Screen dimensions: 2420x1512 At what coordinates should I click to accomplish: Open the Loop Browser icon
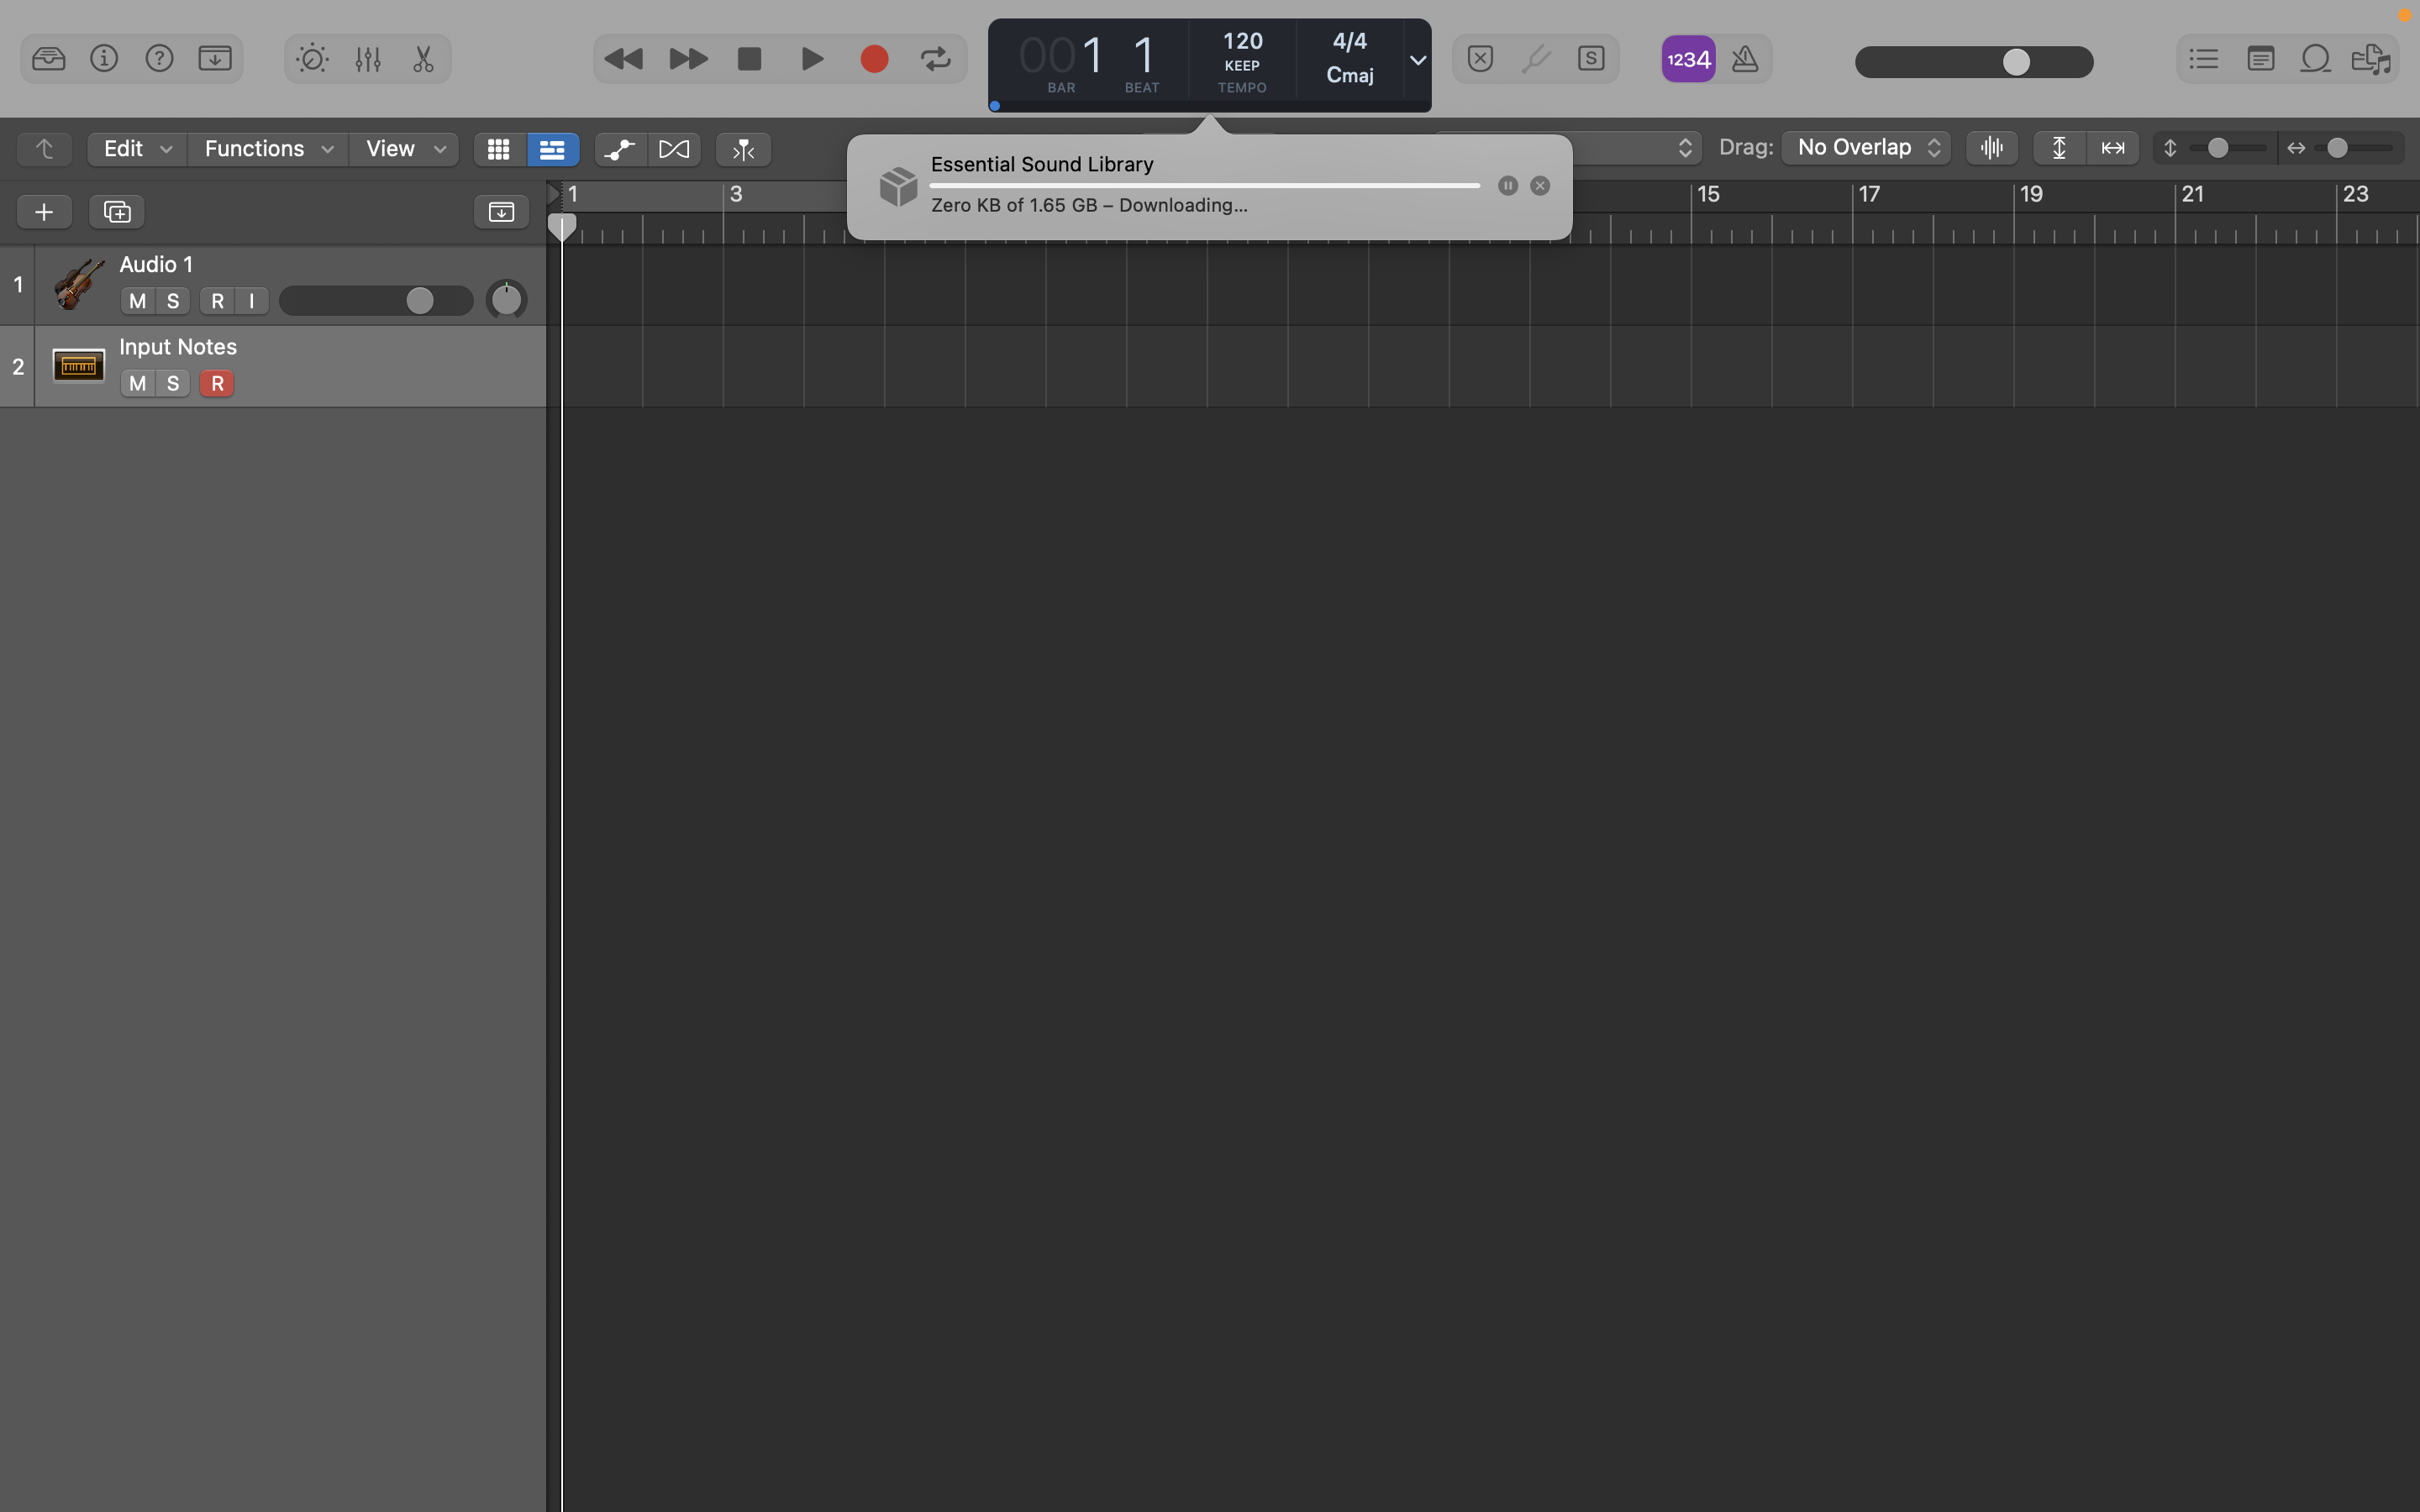(x=2314, y=59)
